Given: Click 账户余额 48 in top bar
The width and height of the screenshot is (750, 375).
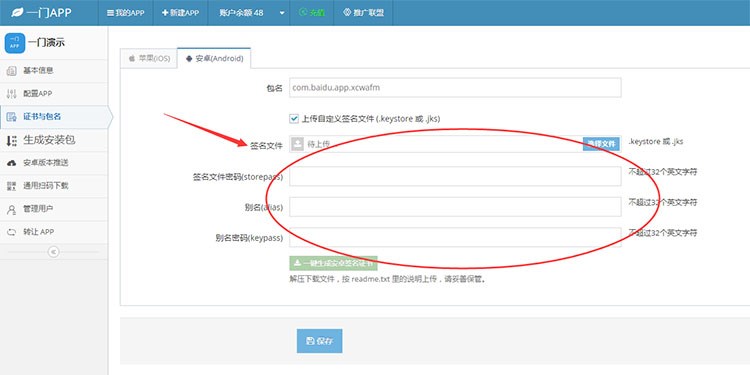Looking at the screenshot, I should point(241,13).
